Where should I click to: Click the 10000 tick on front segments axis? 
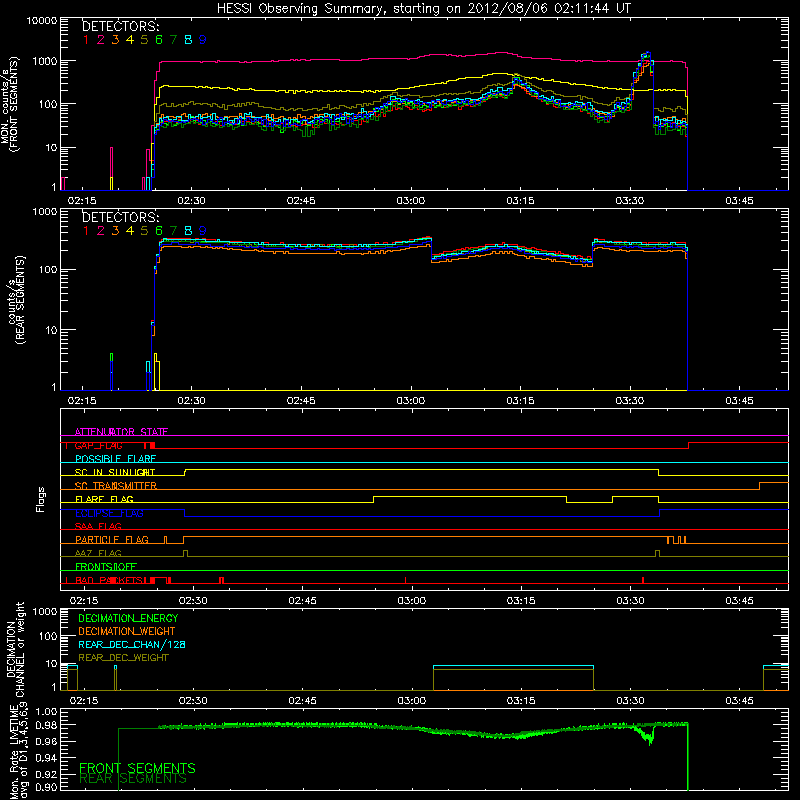(41, 20)
